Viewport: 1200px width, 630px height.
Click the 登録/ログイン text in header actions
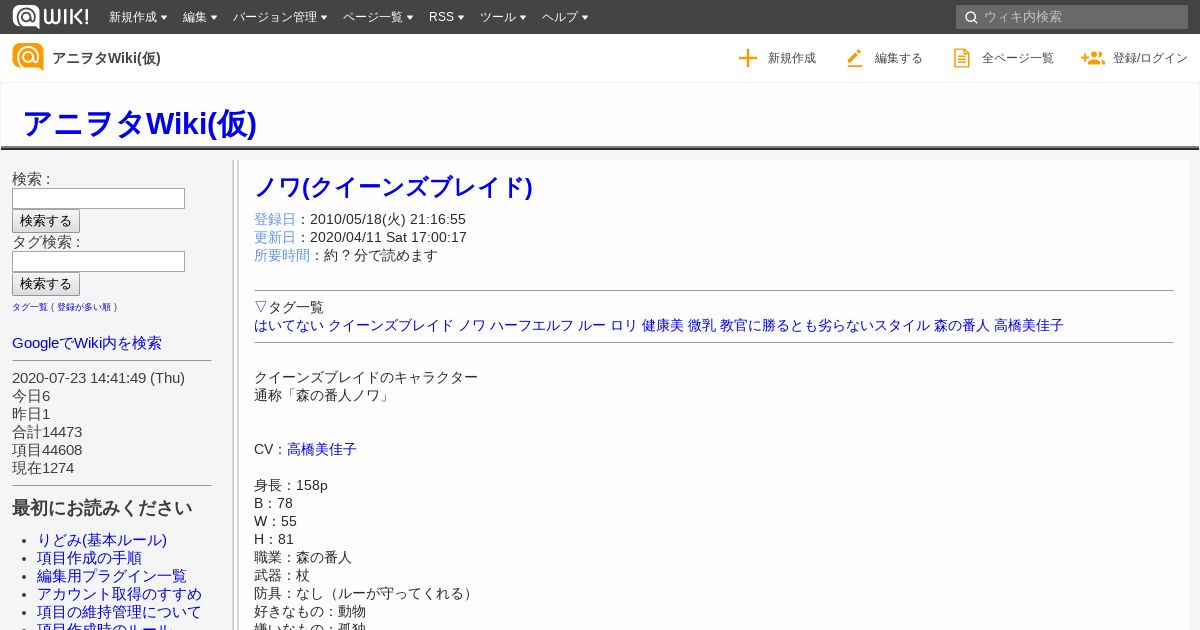pos(1150,58)
